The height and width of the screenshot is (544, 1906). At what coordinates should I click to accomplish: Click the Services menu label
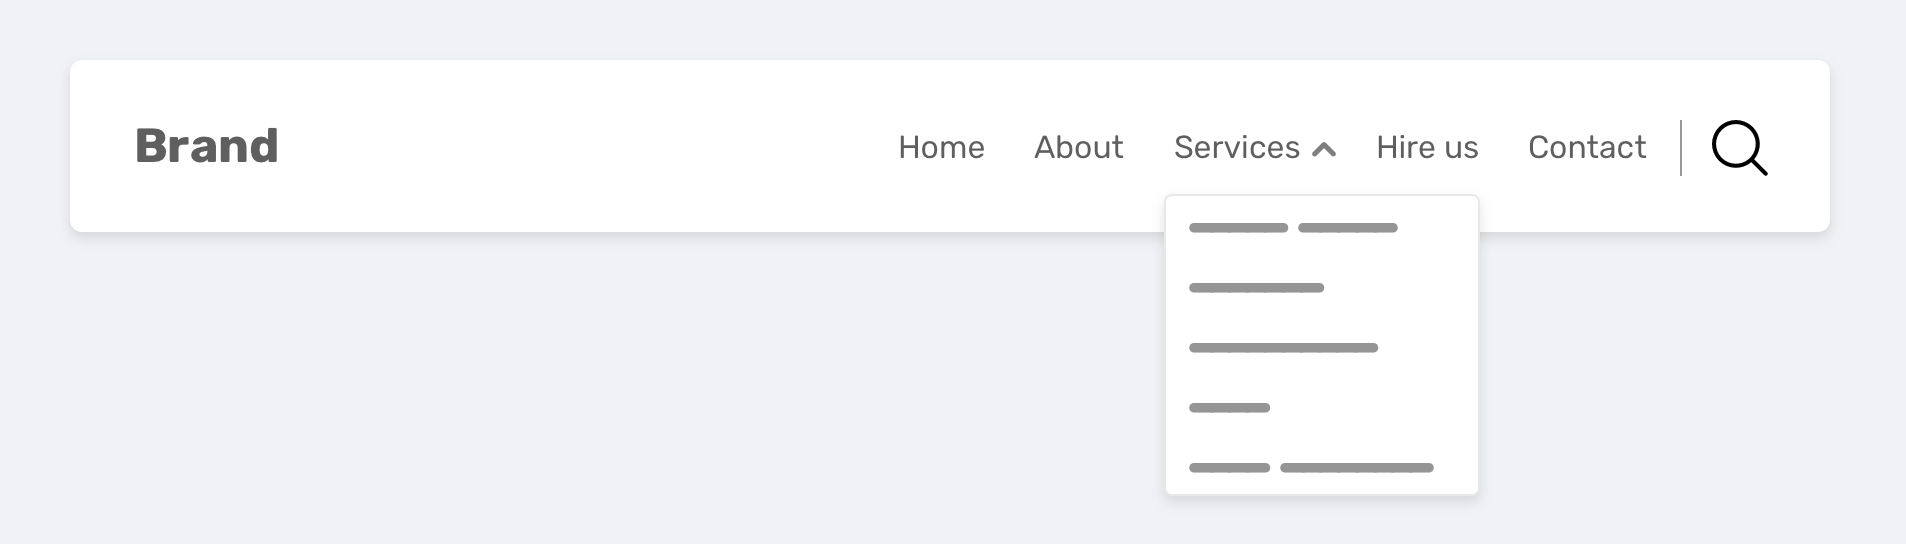[1236, 147]
